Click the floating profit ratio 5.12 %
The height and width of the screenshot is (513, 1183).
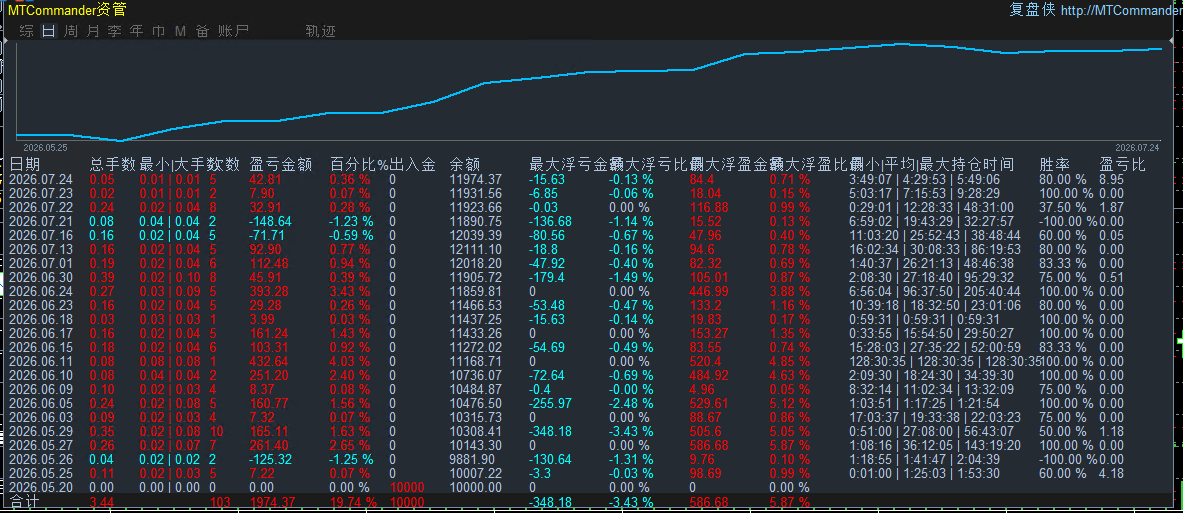[x=790, y=403]
